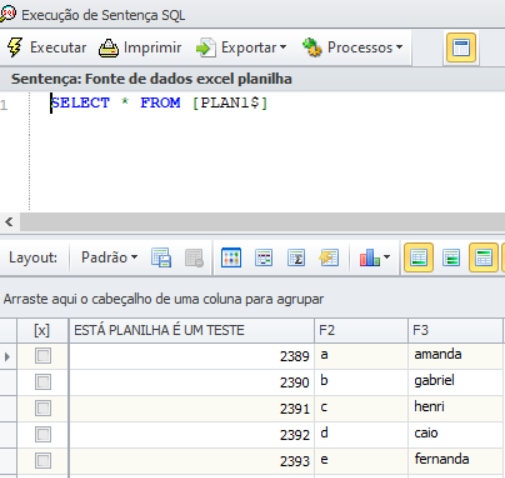Click the Imprimir printer icon
This screenshot has height=478, width=505.
coord(108,48)
